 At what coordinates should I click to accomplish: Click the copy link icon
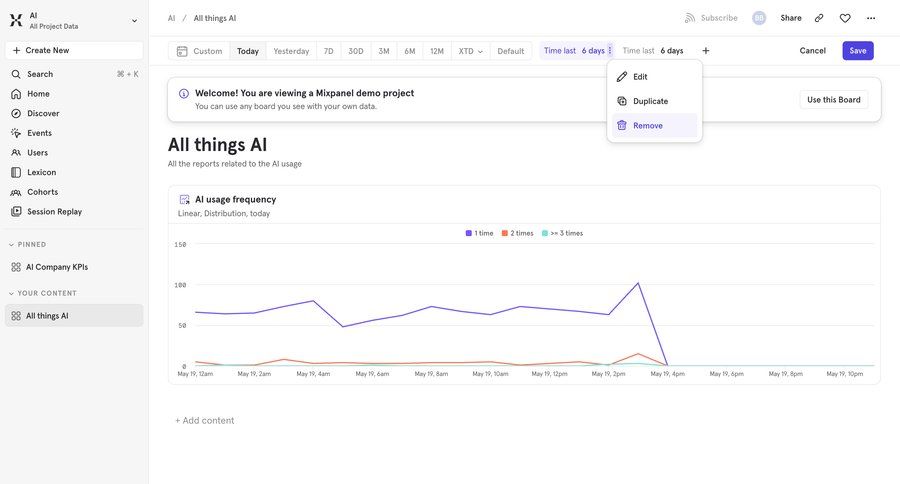click(x=819, y=18)
